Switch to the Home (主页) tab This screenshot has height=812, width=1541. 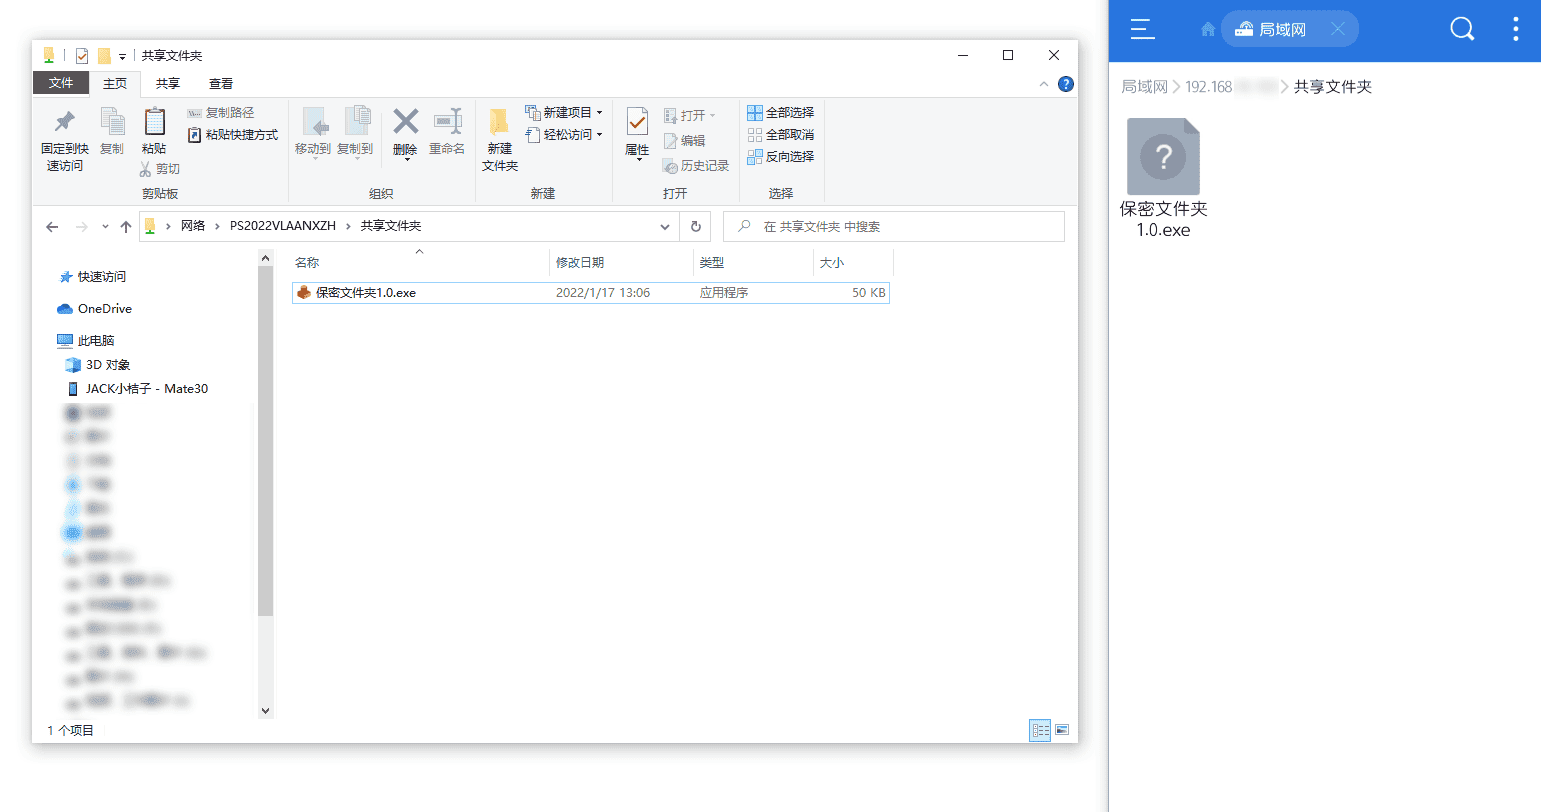[115, 84]
